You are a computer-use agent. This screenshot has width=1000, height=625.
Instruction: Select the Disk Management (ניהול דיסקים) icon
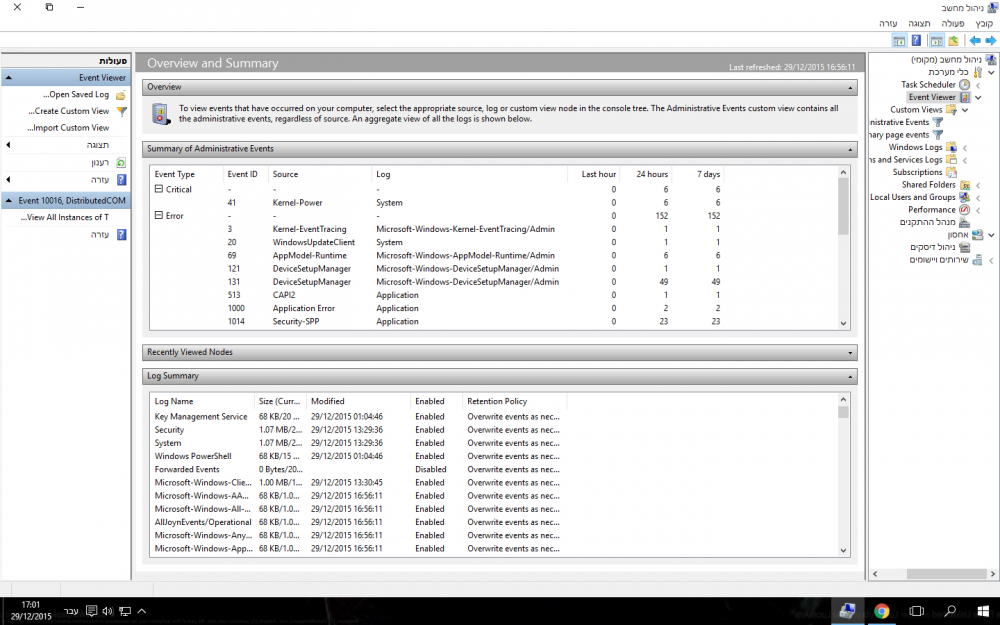click(964, 247)
